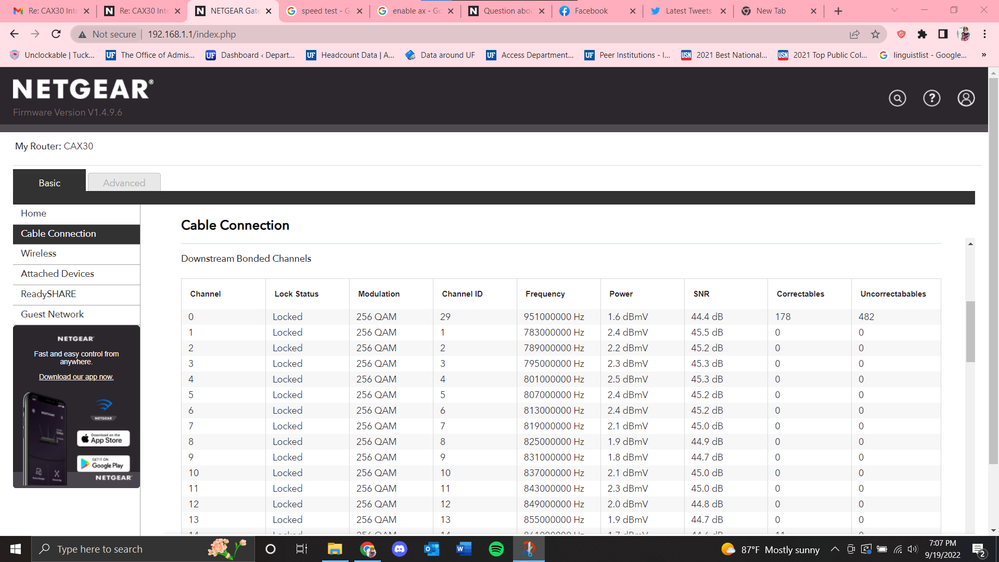999x562 pixels.
Task: Open the Wireless settings menu item
Action: click(39, 254)
